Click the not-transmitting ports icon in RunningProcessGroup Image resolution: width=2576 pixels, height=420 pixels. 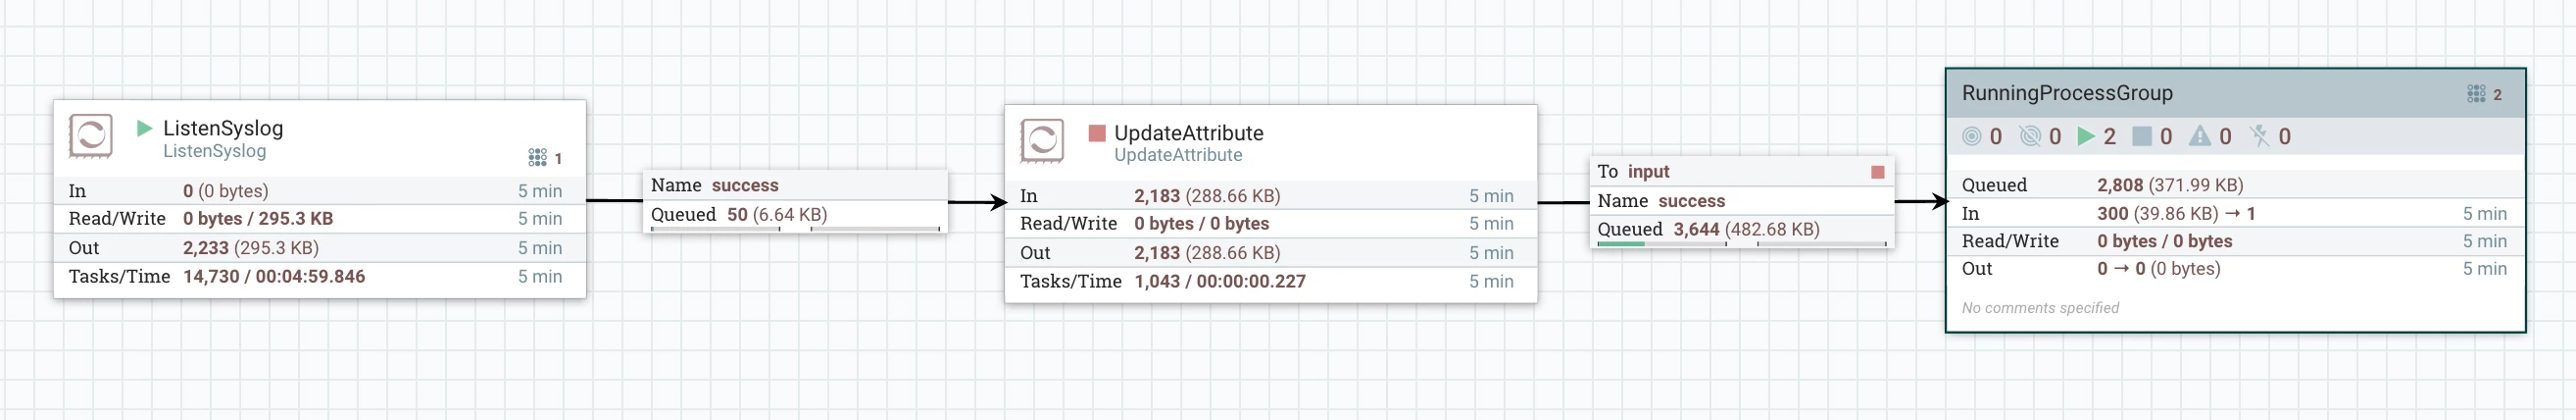[x=2030, y=136]
